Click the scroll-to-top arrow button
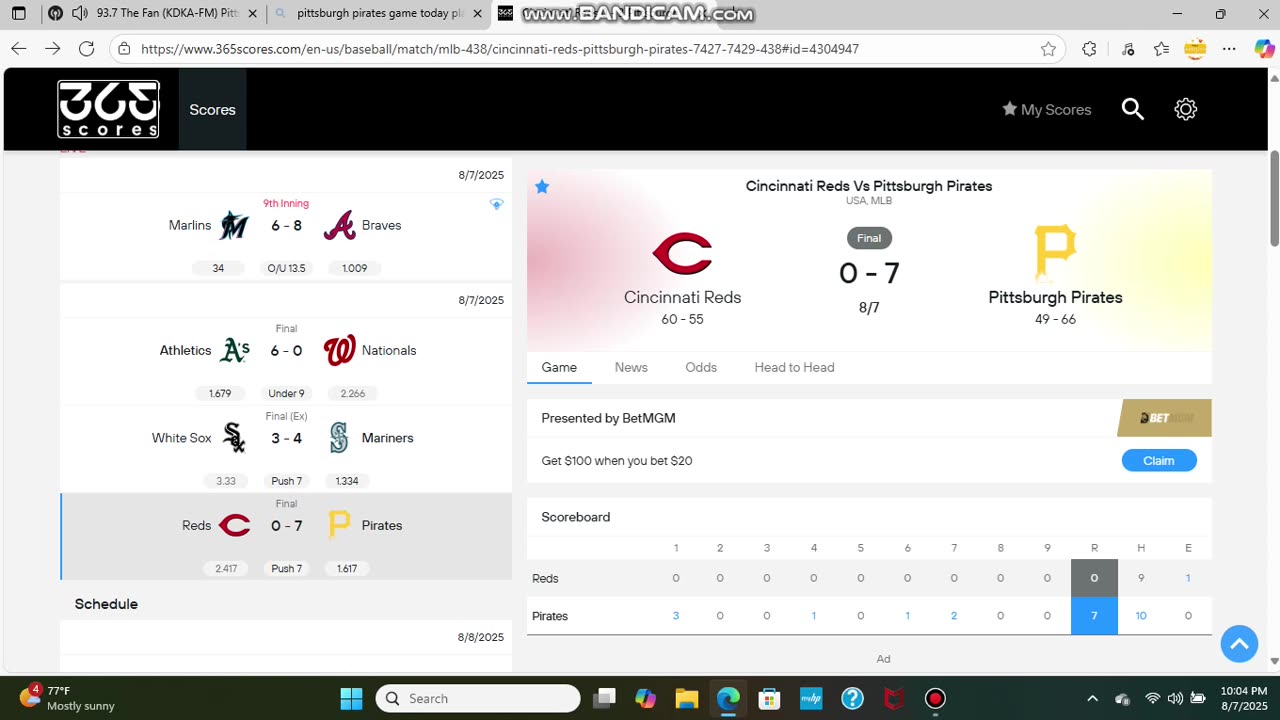The image size is (1280, 720). 1239,644
